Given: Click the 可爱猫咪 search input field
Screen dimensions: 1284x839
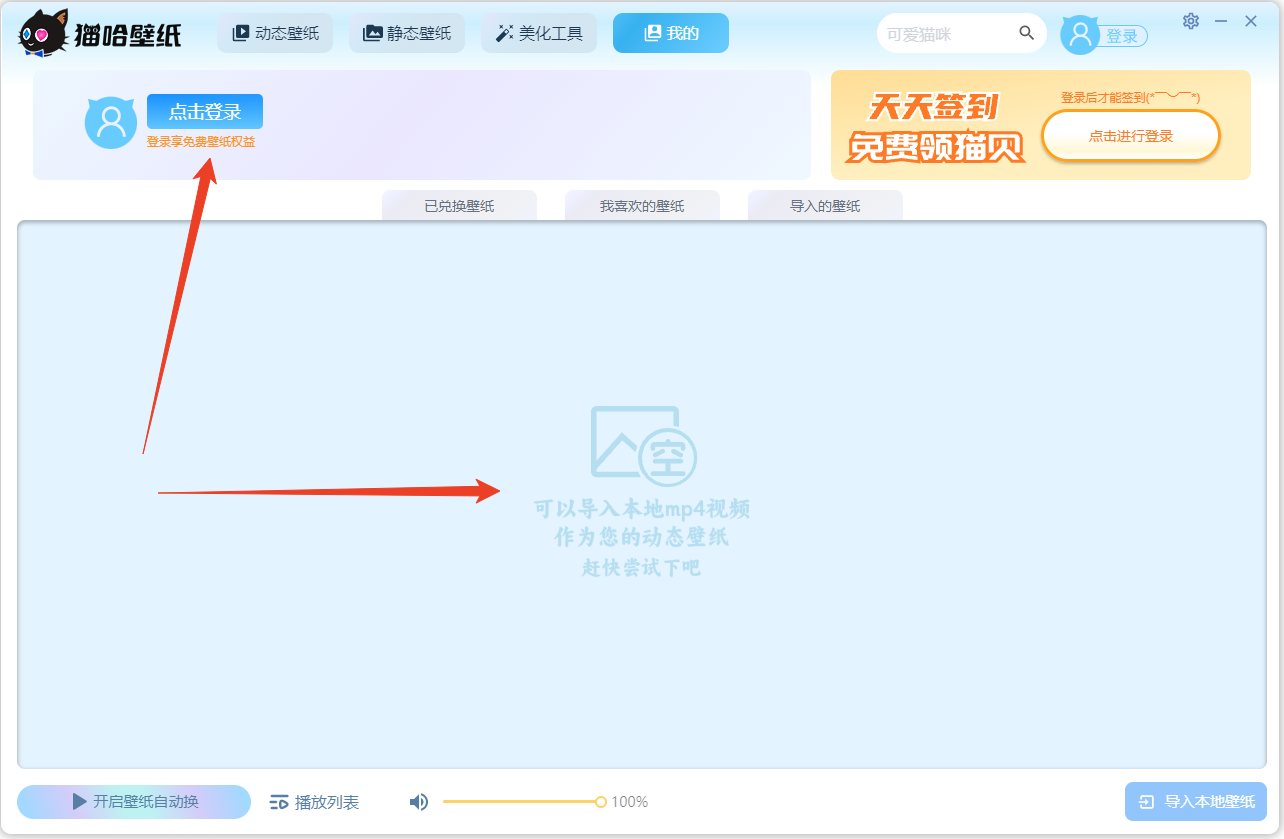Looking at the screenshot, I should point(945,34).
